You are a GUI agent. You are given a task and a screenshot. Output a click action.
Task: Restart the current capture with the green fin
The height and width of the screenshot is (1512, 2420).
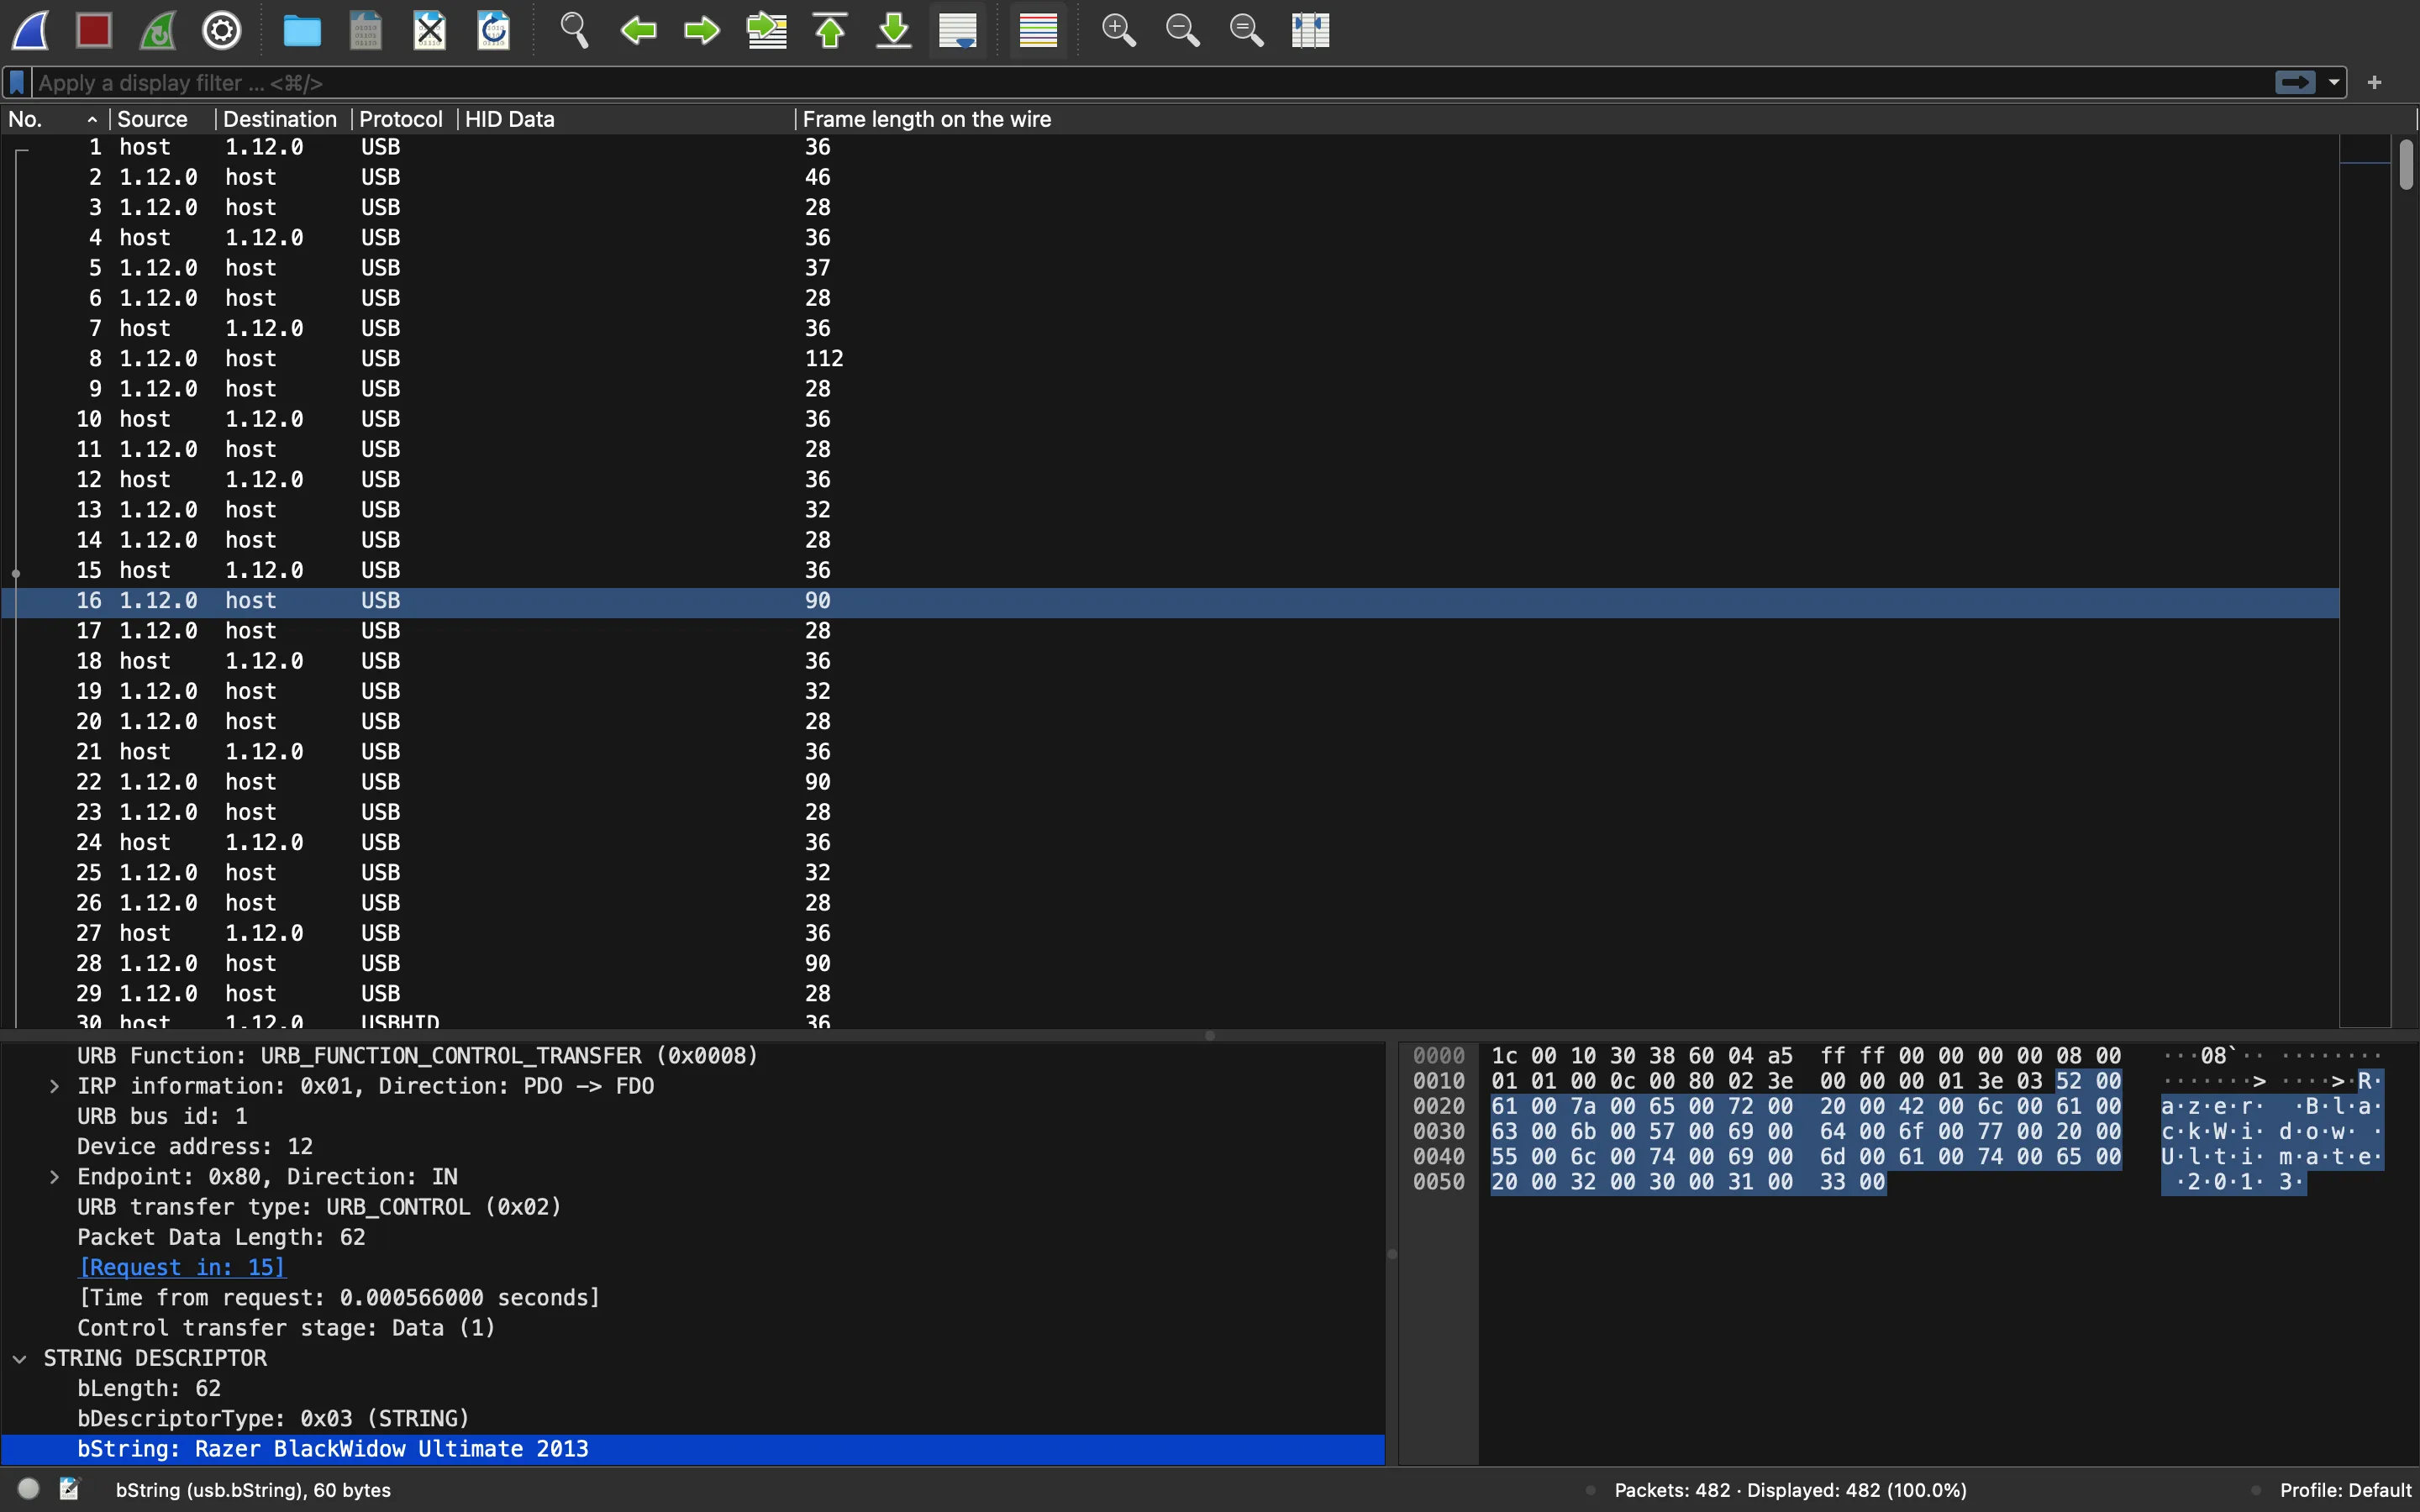point(158,30)
